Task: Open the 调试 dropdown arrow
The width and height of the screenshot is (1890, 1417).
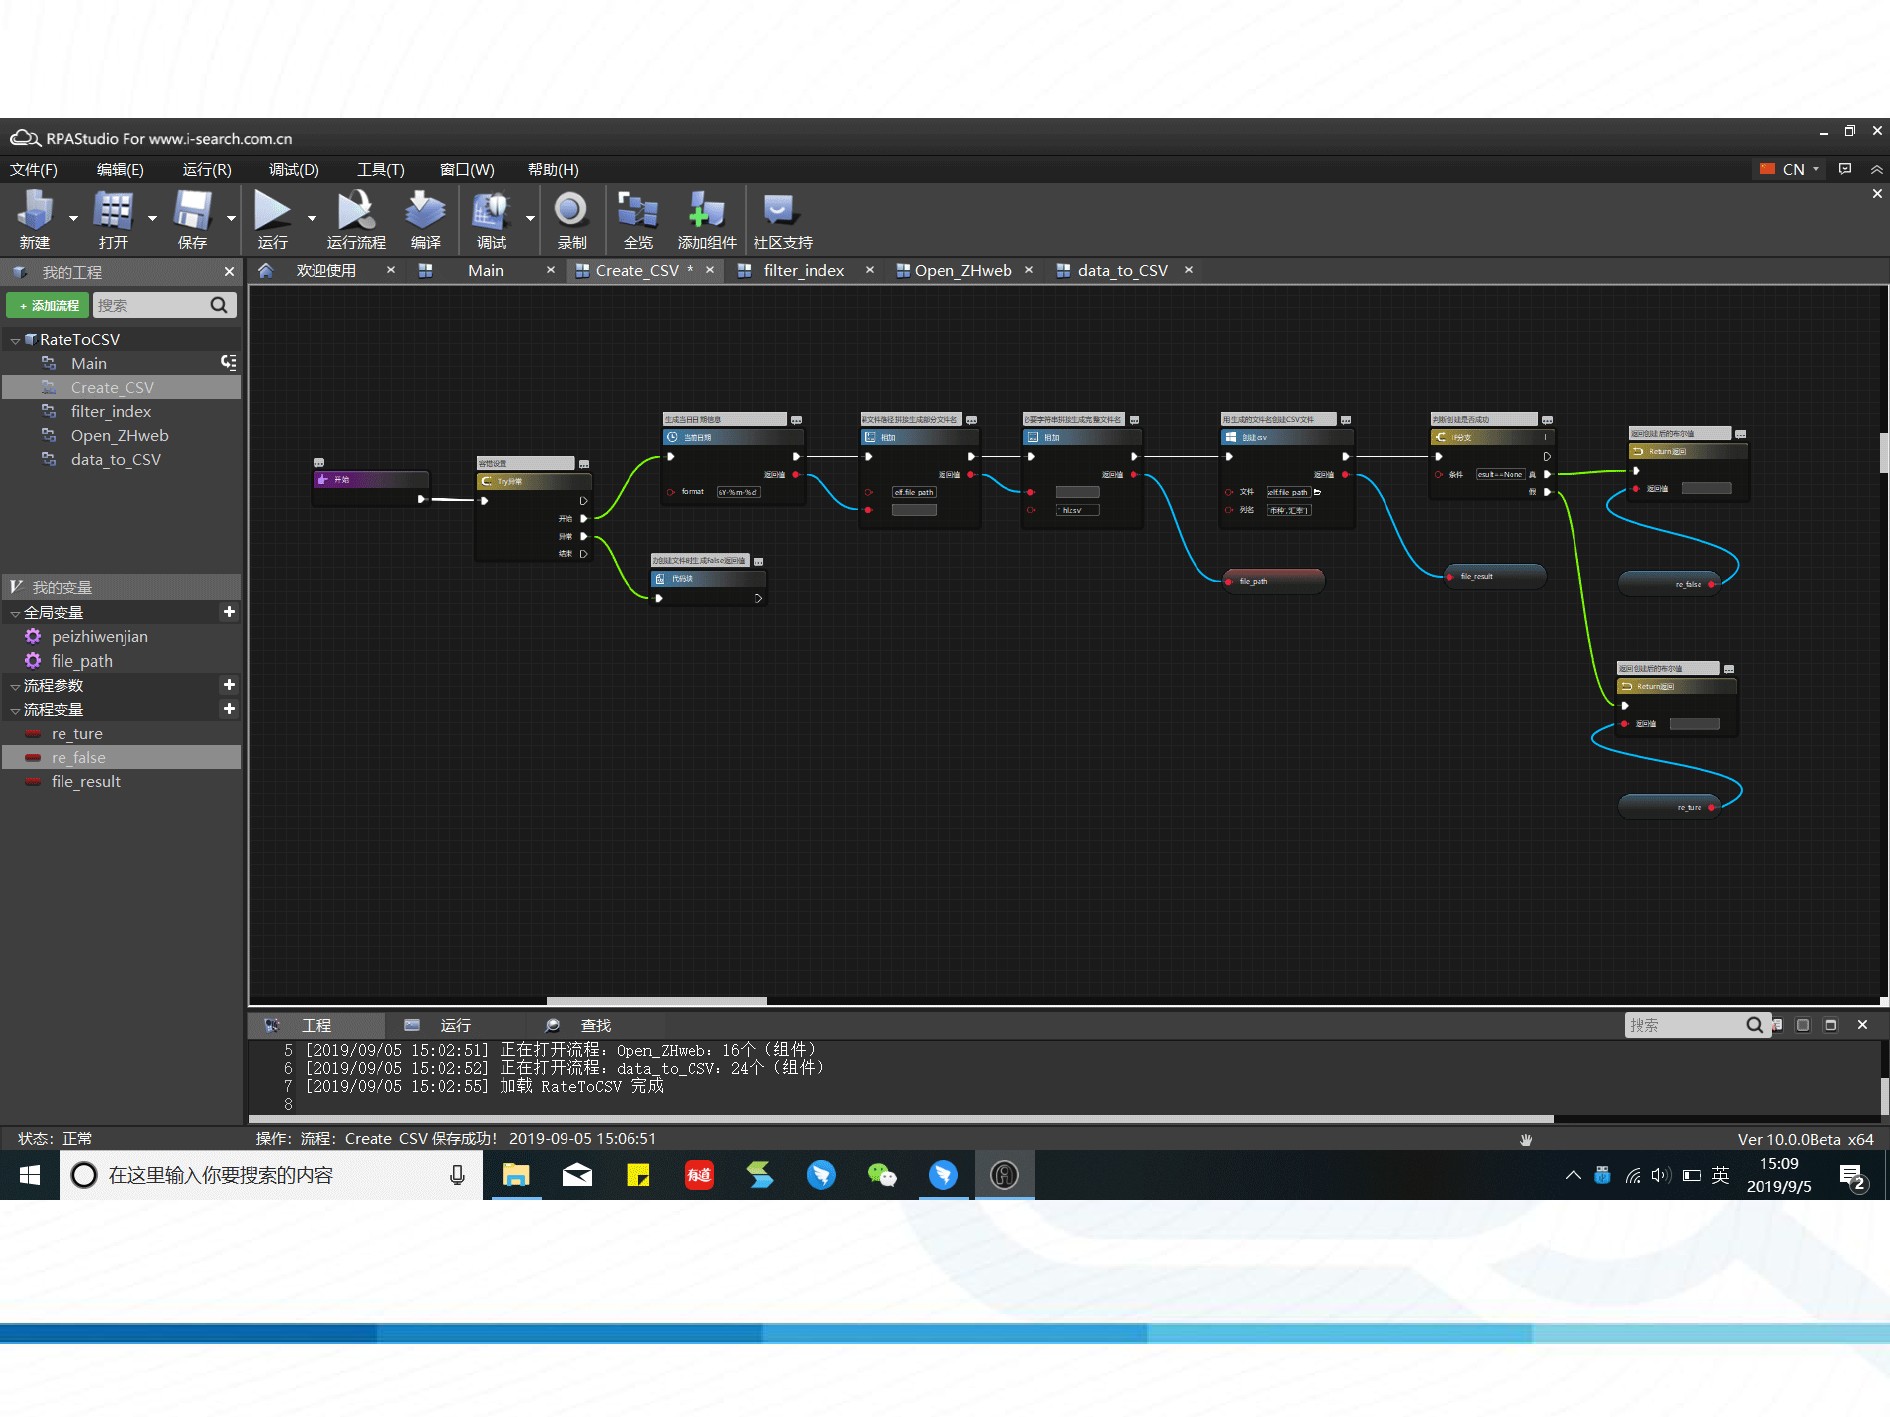Action: pyautogui.click(x=530, y=217)
